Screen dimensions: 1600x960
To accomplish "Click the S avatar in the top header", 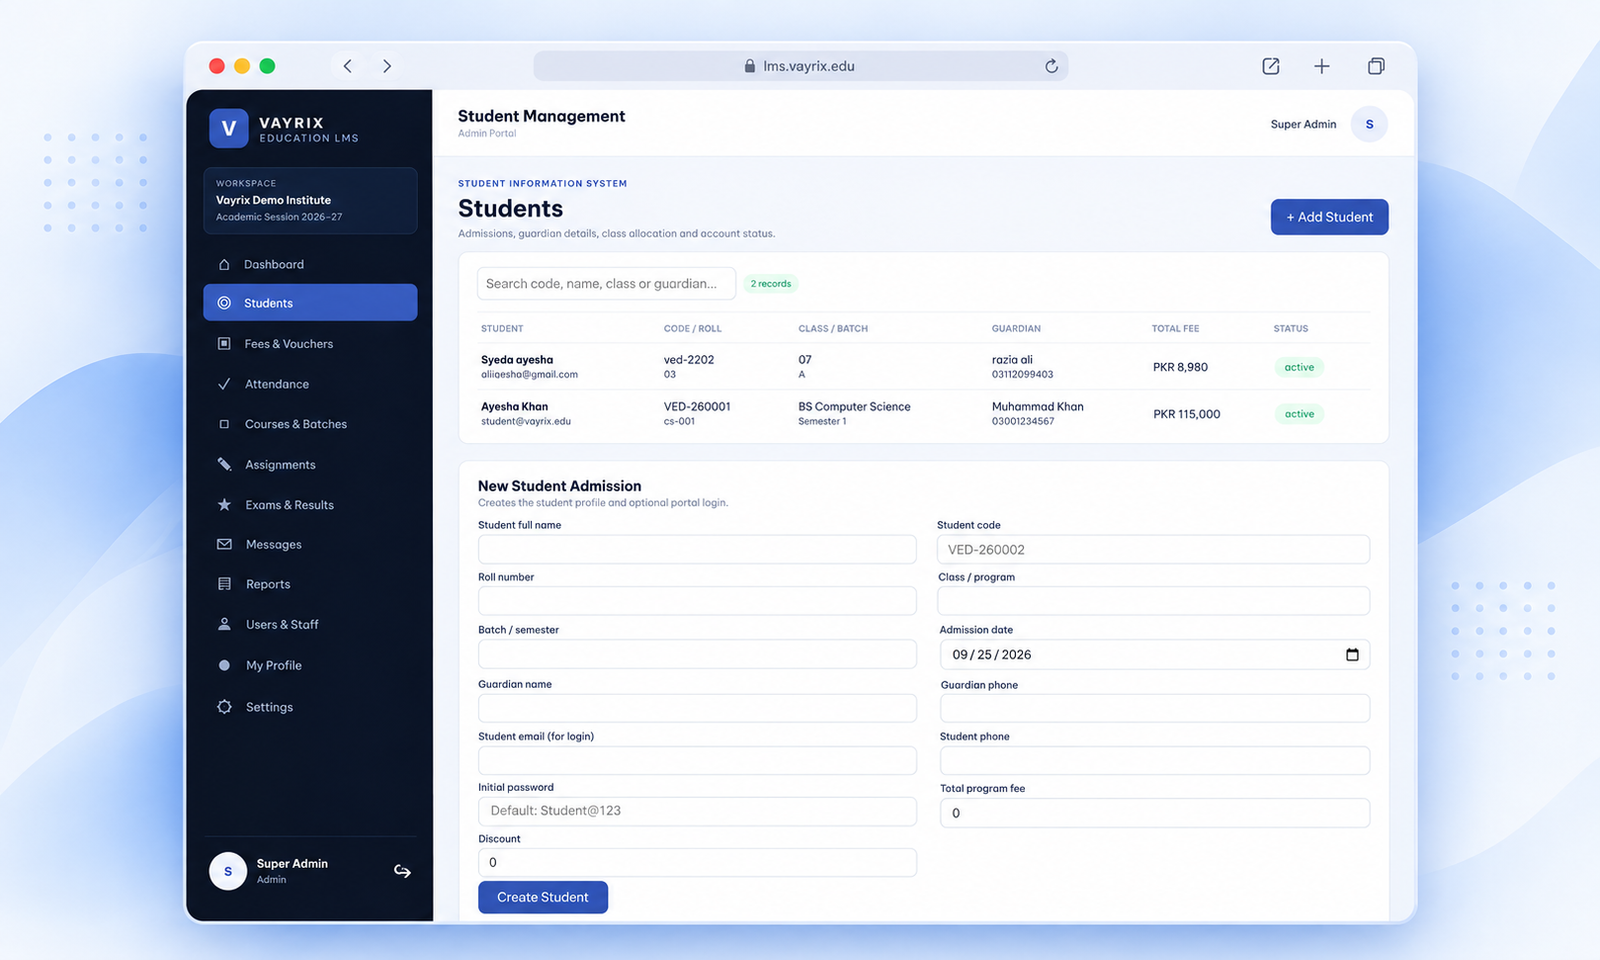I will [1369, 124].
